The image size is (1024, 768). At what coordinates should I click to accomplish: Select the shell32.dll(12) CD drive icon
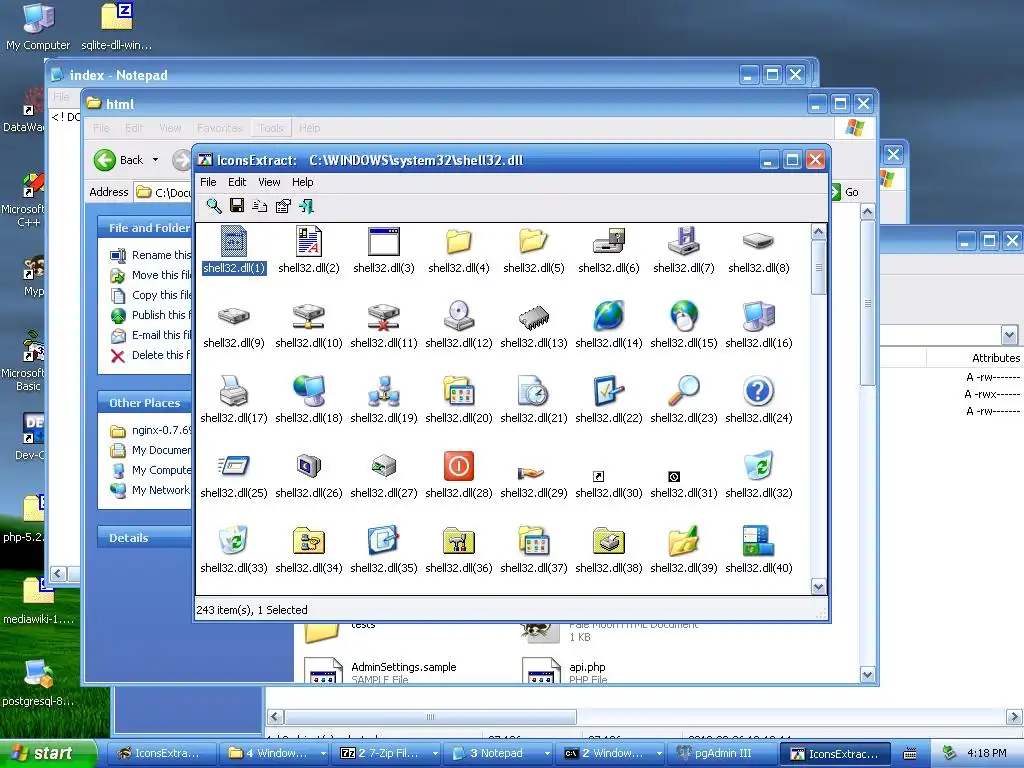coord(458,317)
